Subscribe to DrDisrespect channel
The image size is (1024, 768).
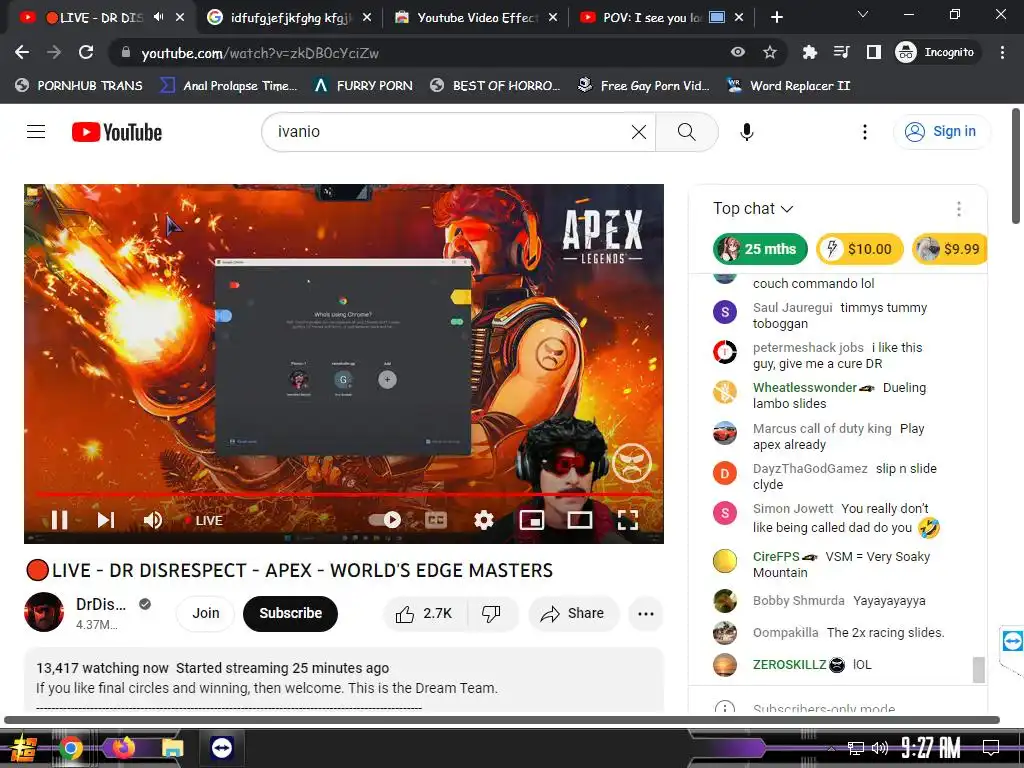pos(290,613)
